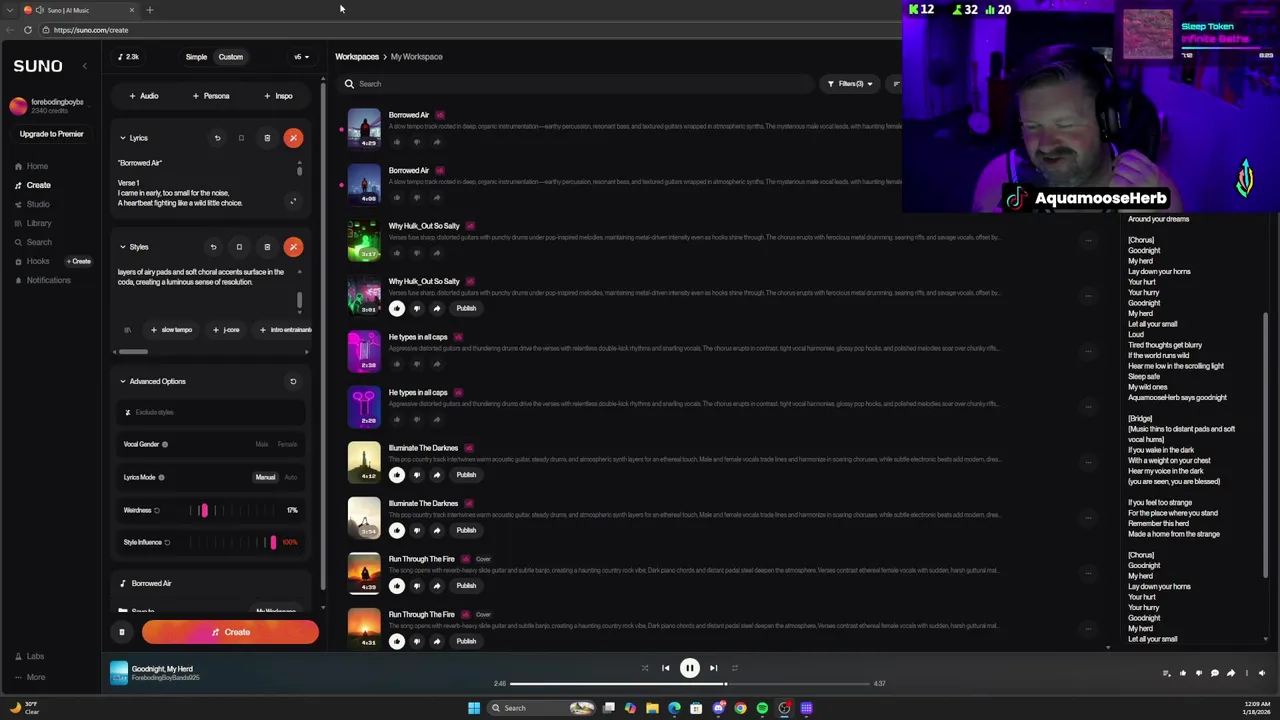1280x720 pixels.
Task: Open the v5 model version dropdown
Action: click(301, 57)
